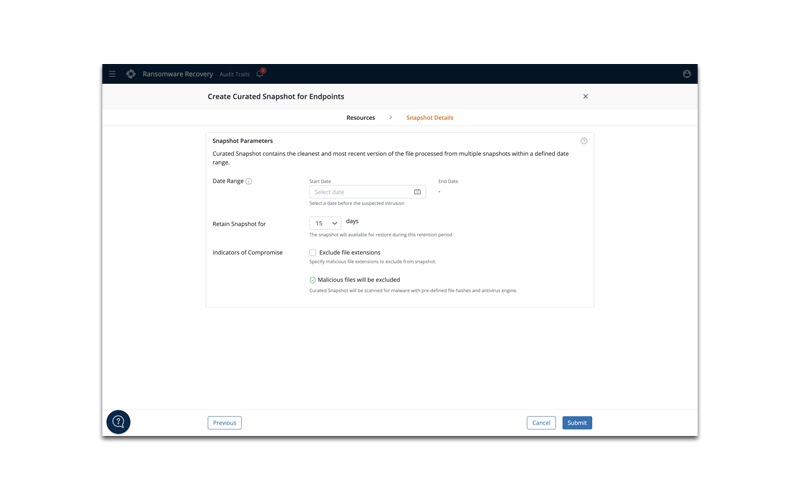
Task: Open the hamburger navigation menu
Action: point(112,74)
